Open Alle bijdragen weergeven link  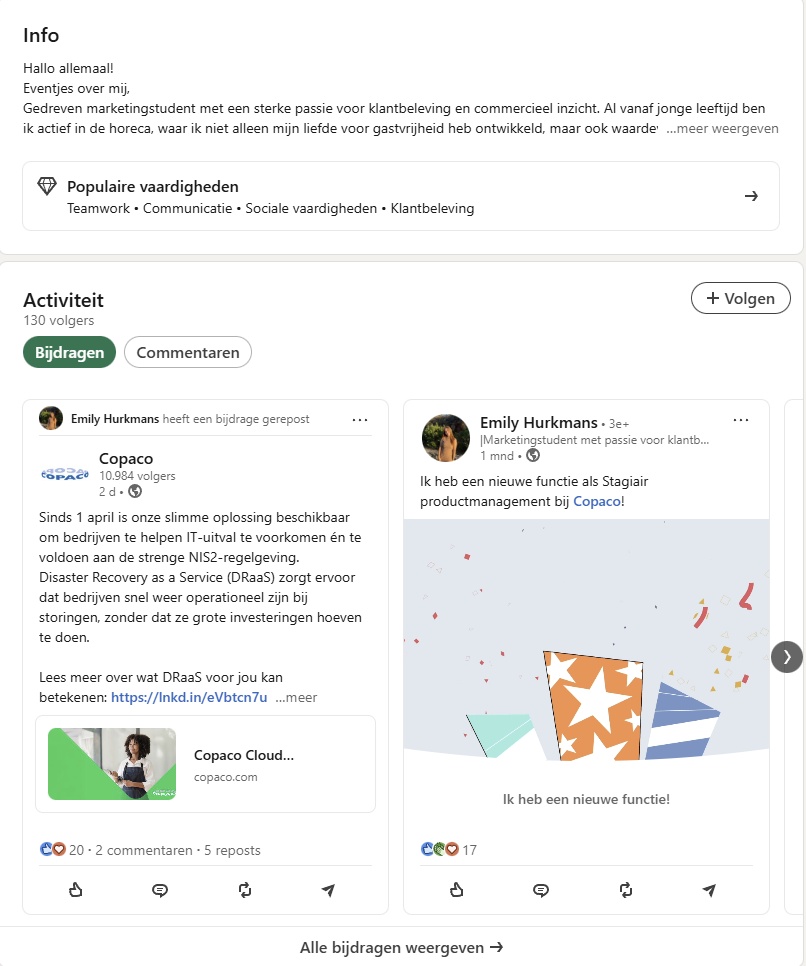pyautogui.click(x=402, y=947)
